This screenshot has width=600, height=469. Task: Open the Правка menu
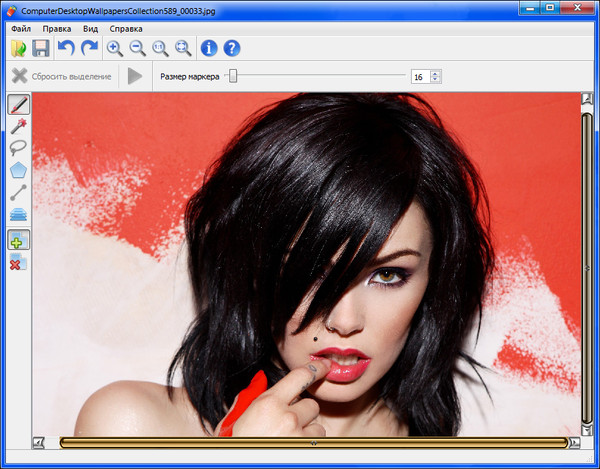pos(57,29)
